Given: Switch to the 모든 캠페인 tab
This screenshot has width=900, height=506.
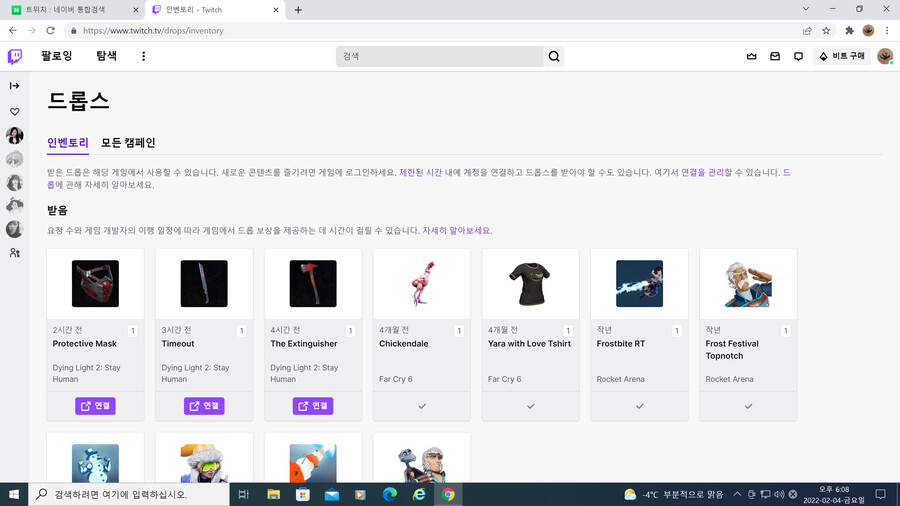Looking at the screenshot, I should 128,143.
